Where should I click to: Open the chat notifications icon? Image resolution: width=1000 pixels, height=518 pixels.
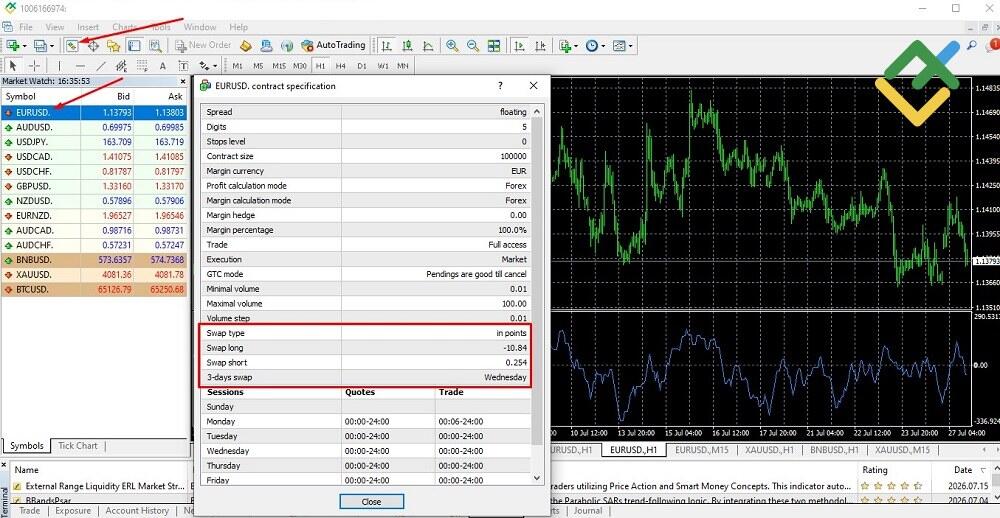click(992, 45)
